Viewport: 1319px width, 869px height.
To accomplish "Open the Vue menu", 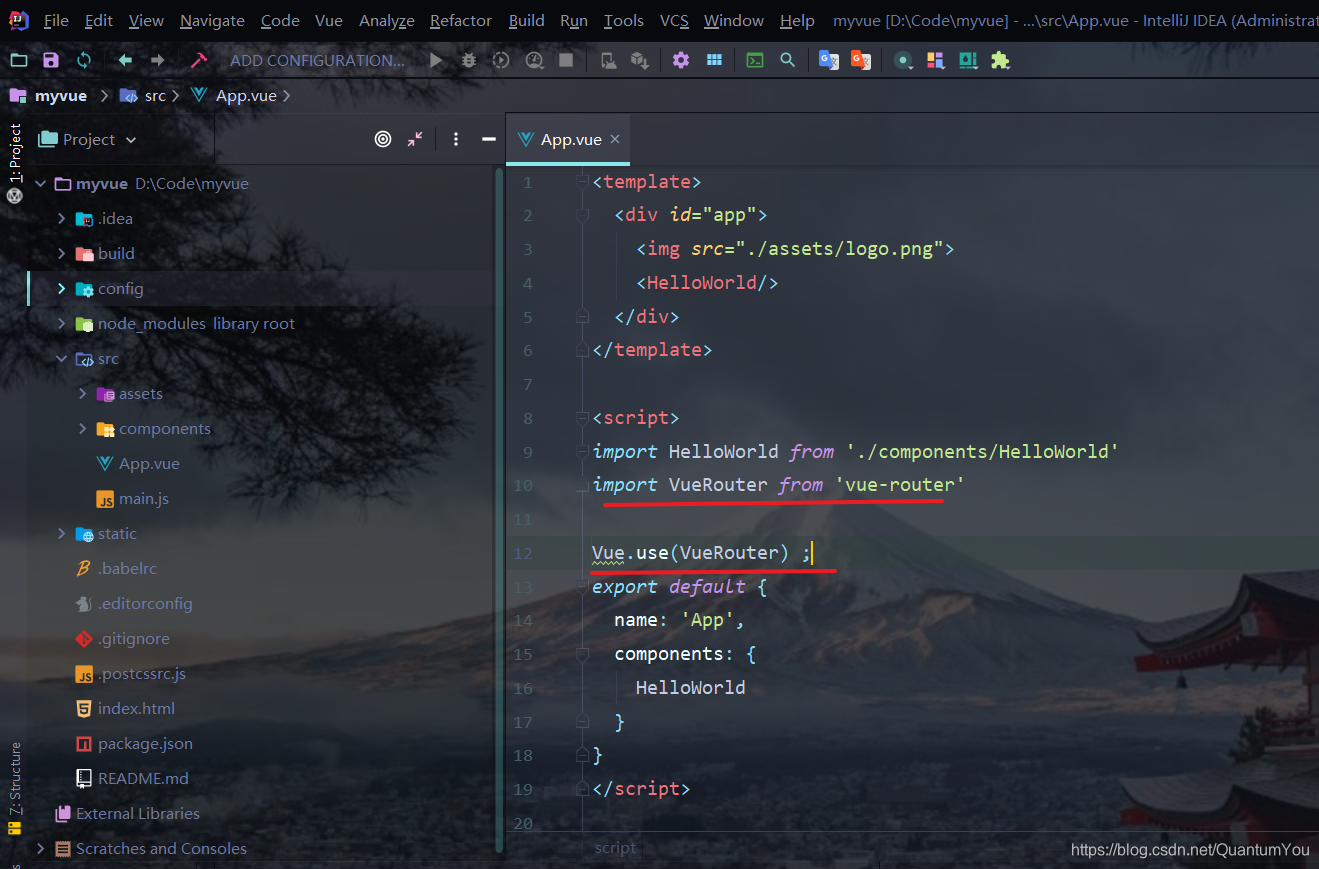I will 329,20.
